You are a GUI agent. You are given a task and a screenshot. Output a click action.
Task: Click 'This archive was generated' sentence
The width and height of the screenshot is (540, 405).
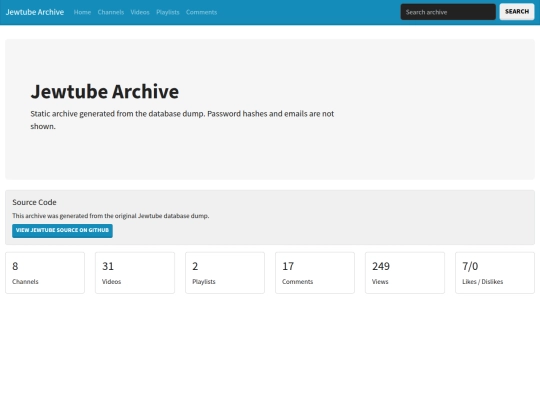click(x=111, y=216)
